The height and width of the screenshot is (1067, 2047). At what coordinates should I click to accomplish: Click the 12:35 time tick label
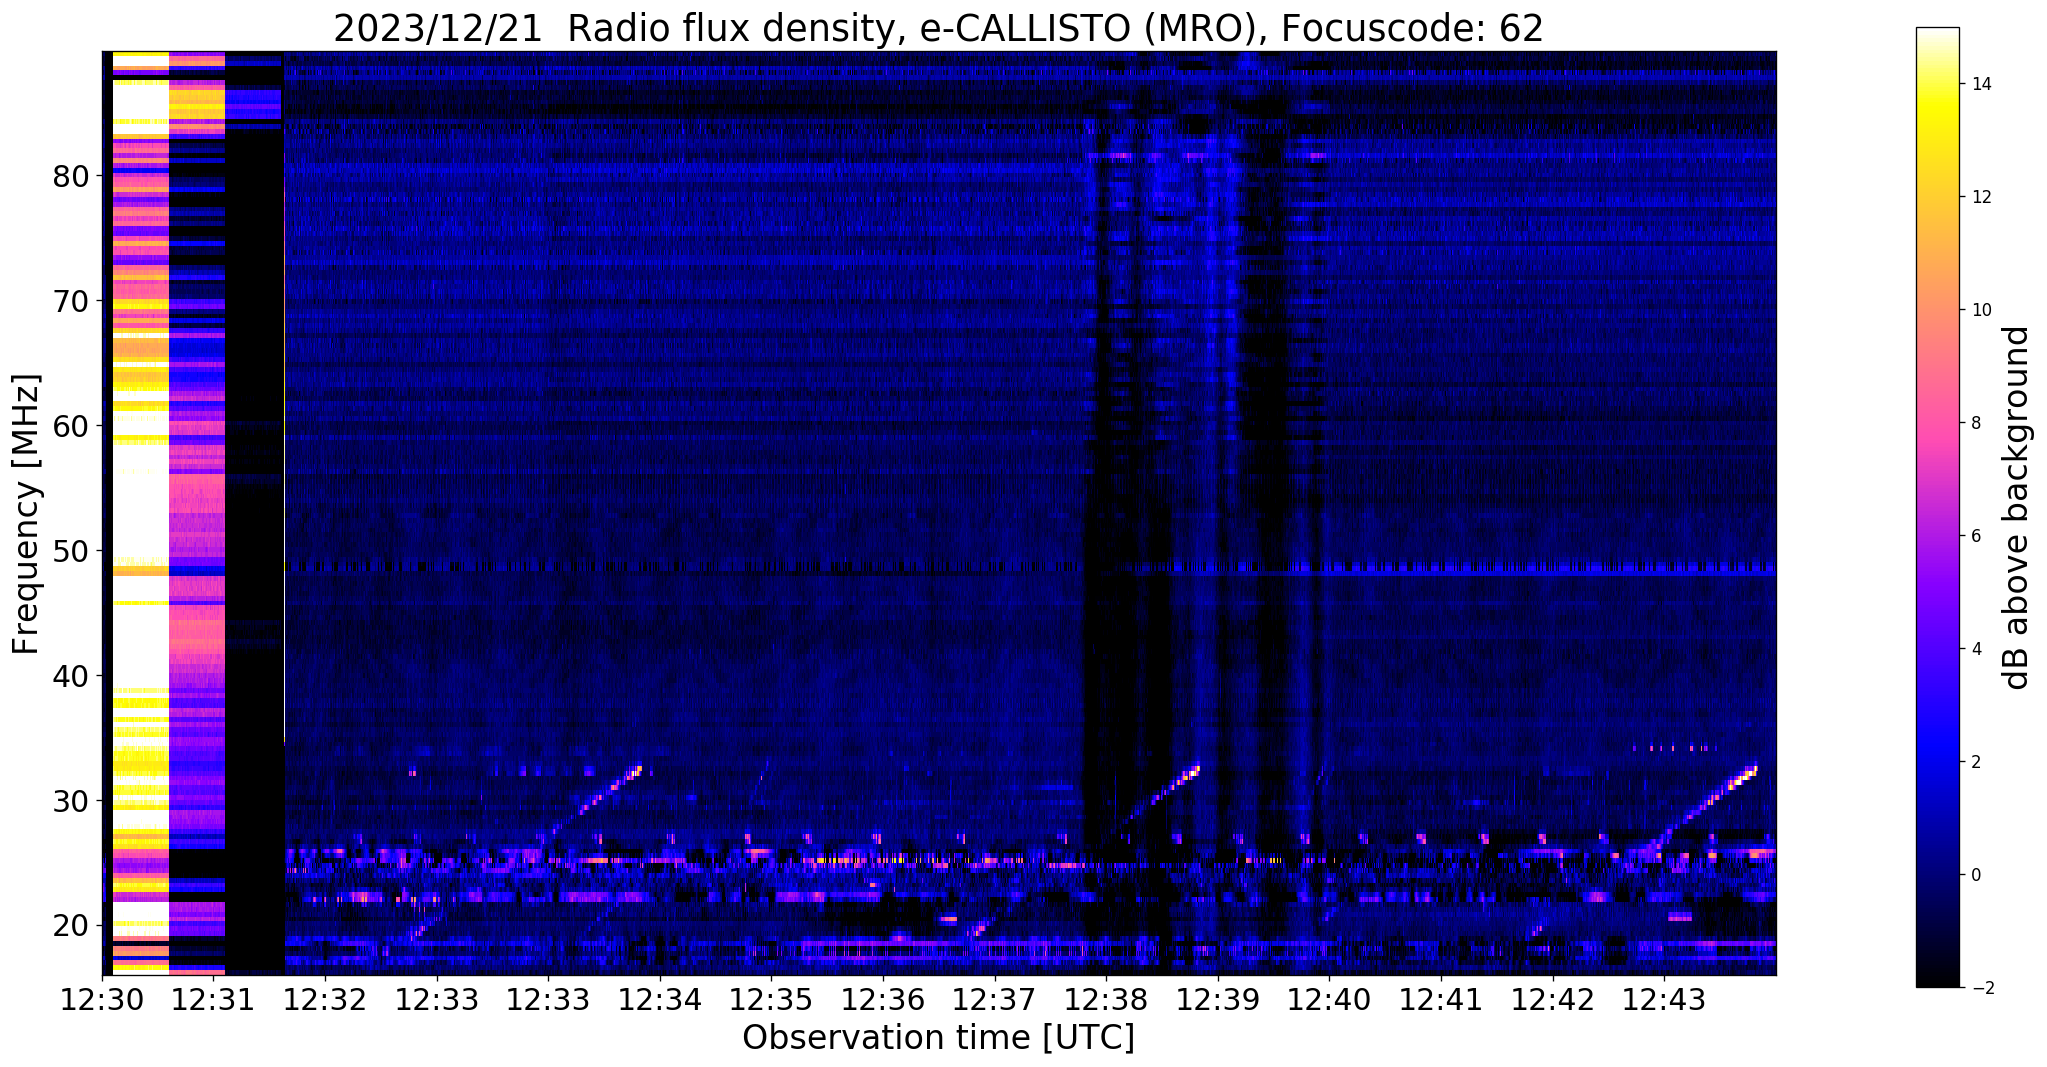click(771, 999)
